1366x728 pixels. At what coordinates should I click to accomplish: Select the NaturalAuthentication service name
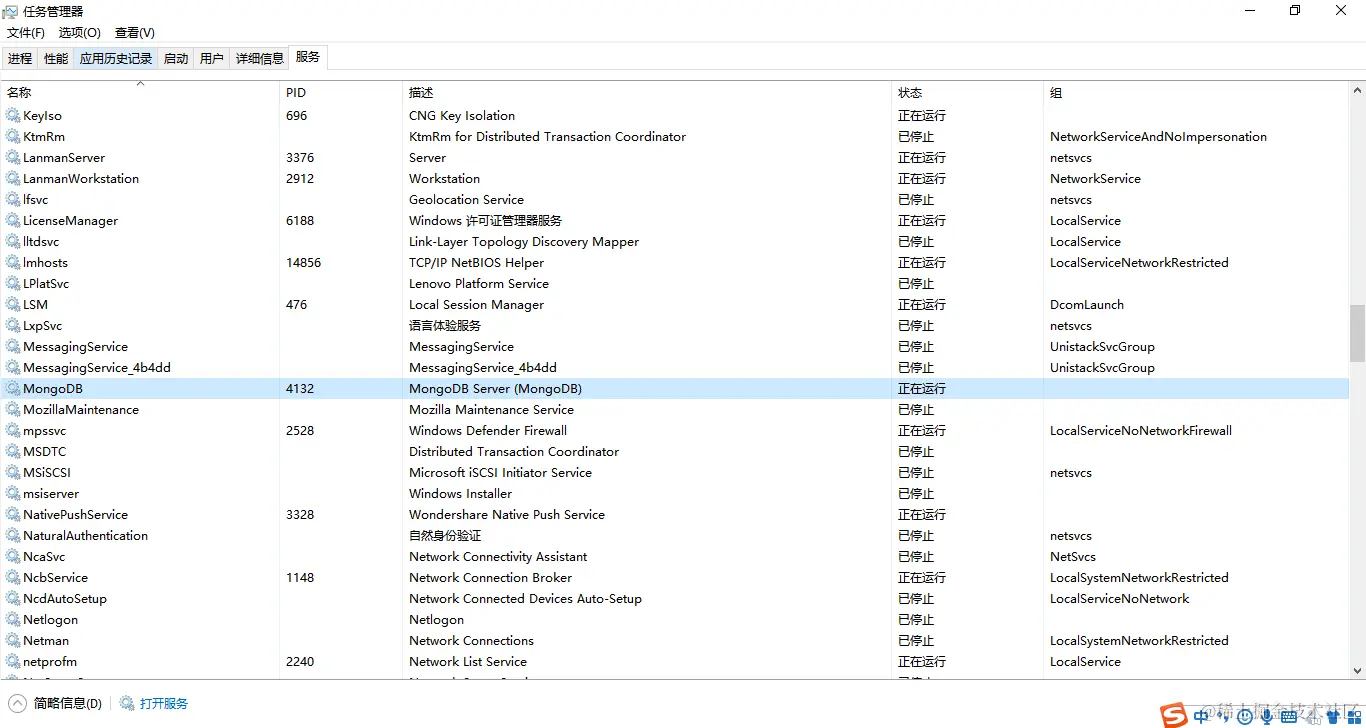click(x=85, y=536)
